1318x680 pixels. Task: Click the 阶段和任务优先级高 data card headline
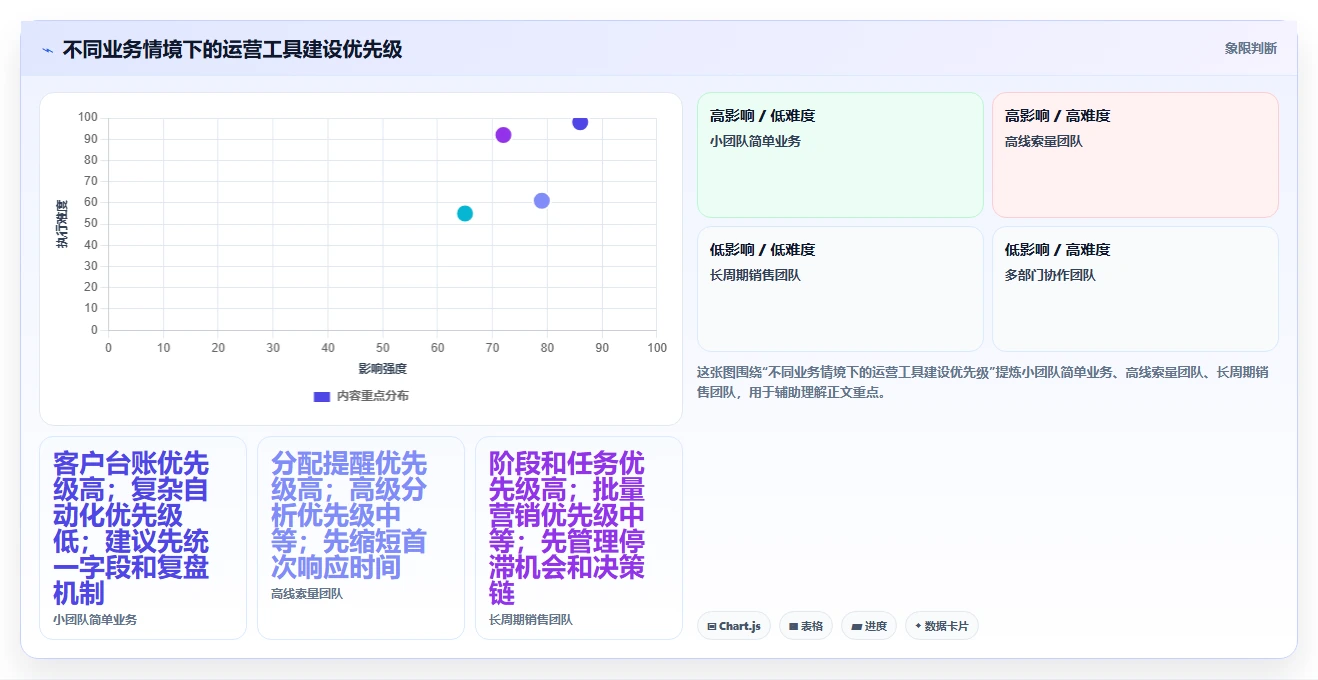pos(567,528)
